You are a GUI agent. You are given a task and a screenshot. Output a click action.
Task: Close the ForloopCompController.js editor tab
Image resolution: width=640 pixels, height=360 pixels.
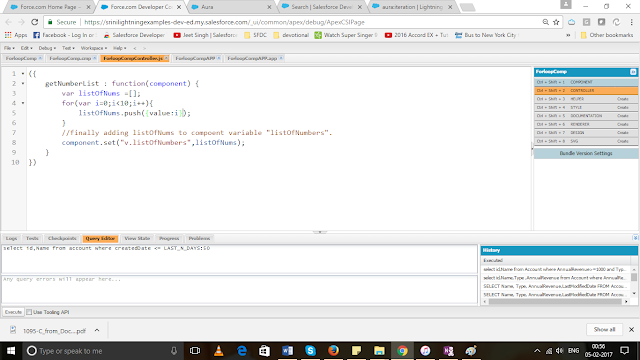(x=166, y=58)
